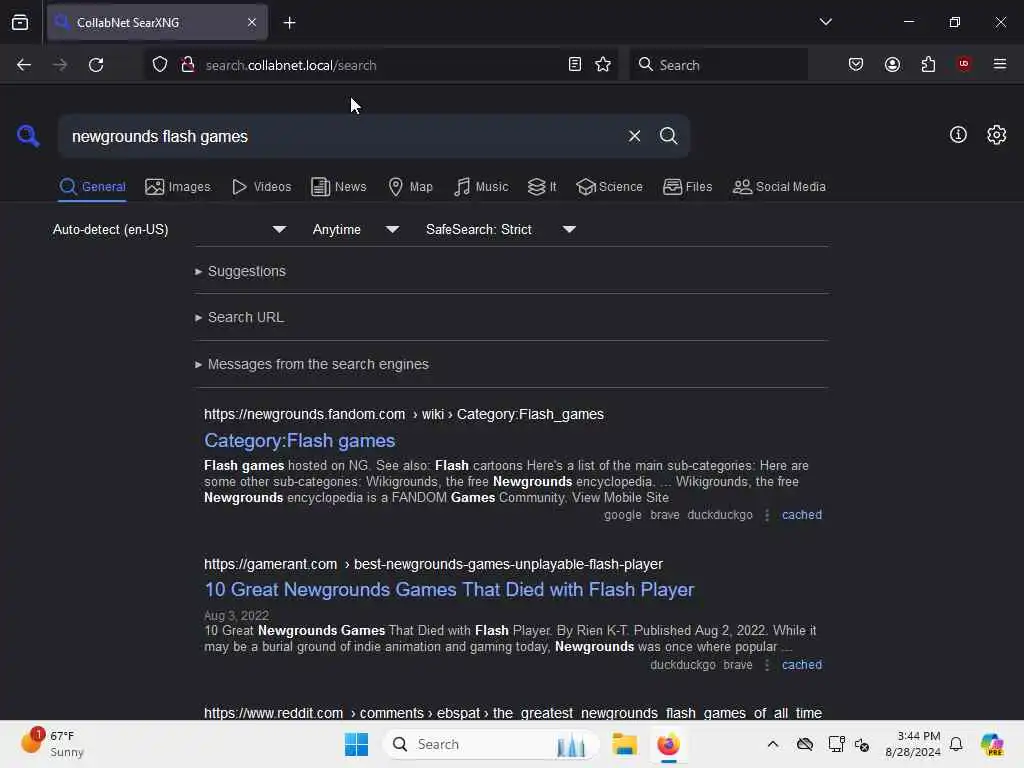Open the About info icon

point(958,135)
